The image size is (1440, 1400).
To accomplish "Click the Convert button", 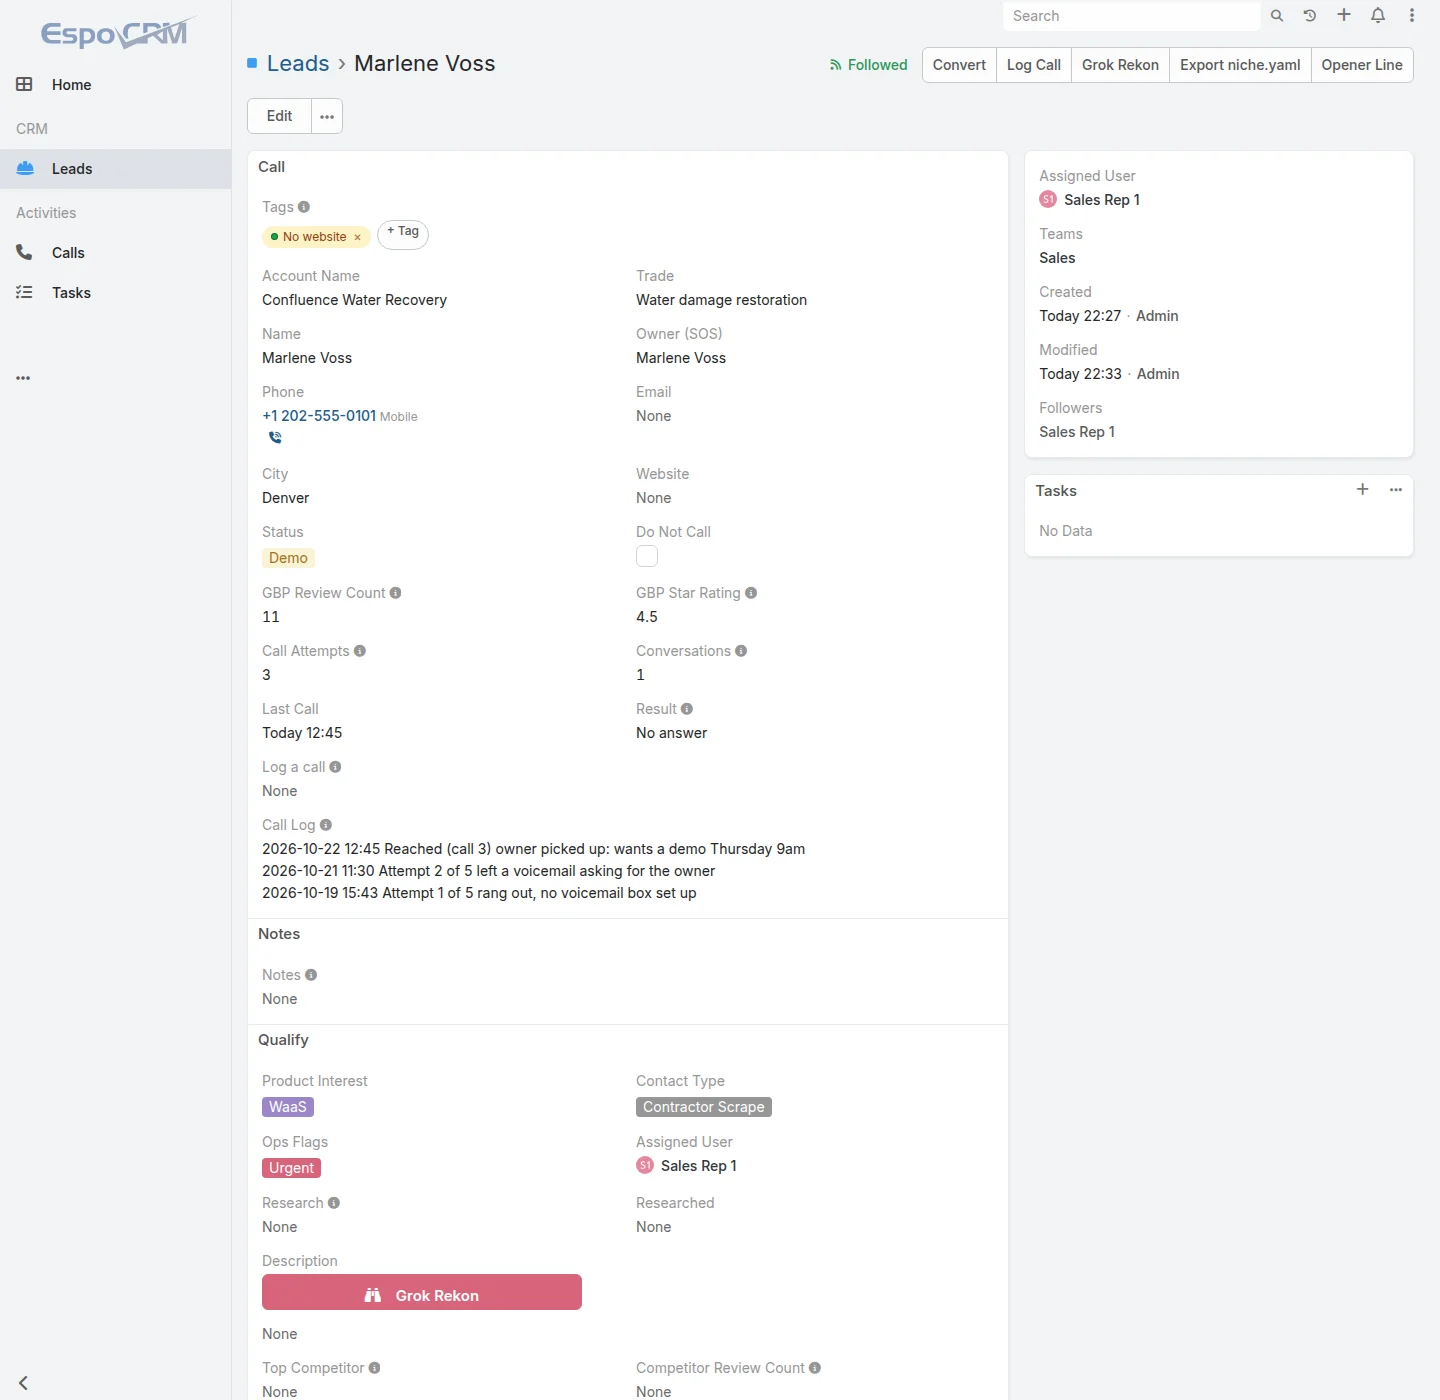I will pos(959,65).
